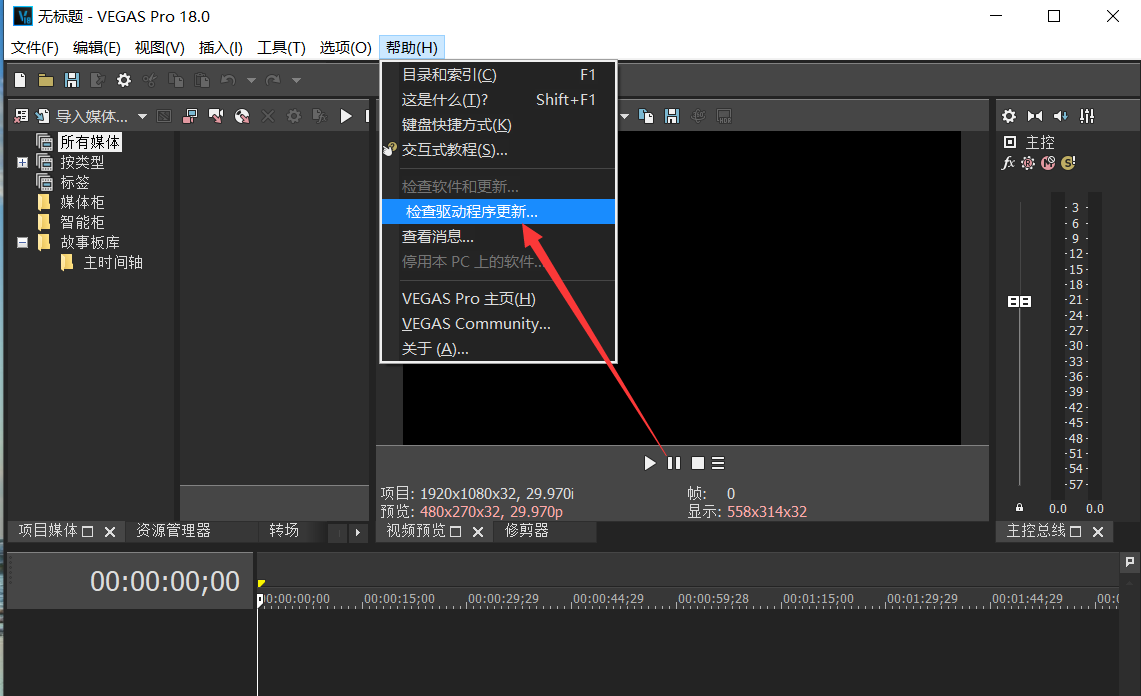Choose 键盘快捷方式(K) menu entry
Viewport: 1141px width, 696px height.
498,124
